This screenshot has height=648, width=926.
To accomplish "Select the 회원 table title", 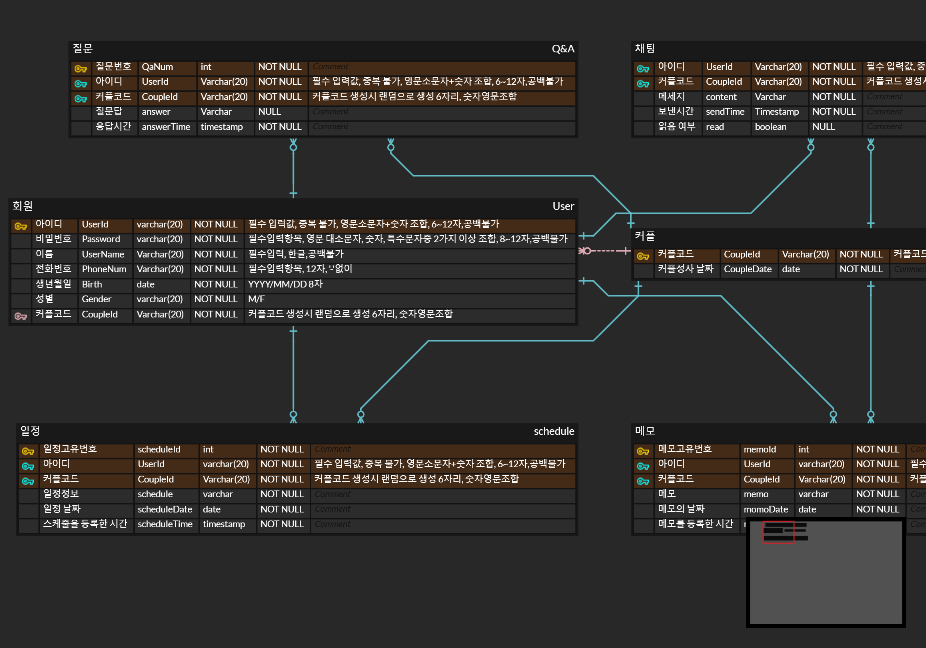I will (22, 206).
